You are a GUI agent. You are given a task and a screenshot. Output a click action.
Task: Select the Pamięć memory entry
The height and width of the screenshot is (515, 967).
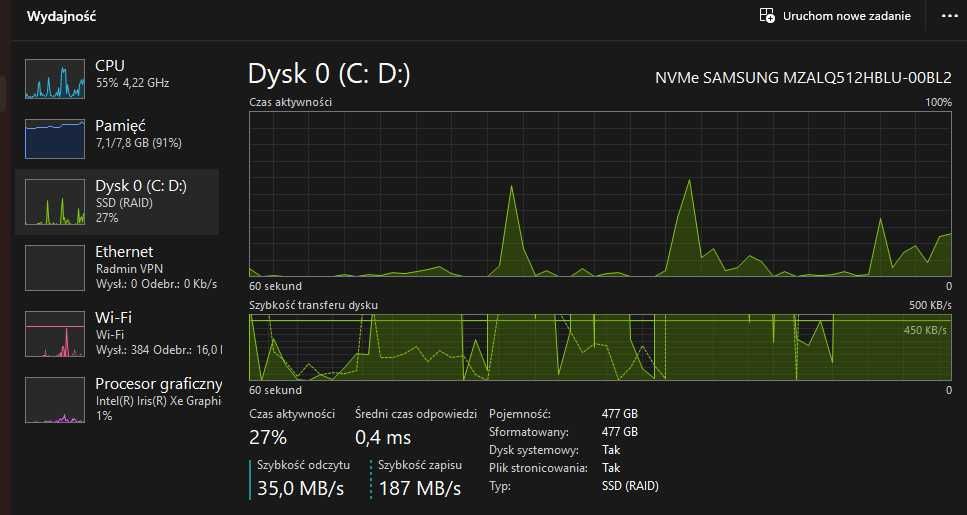click(117, 138)
